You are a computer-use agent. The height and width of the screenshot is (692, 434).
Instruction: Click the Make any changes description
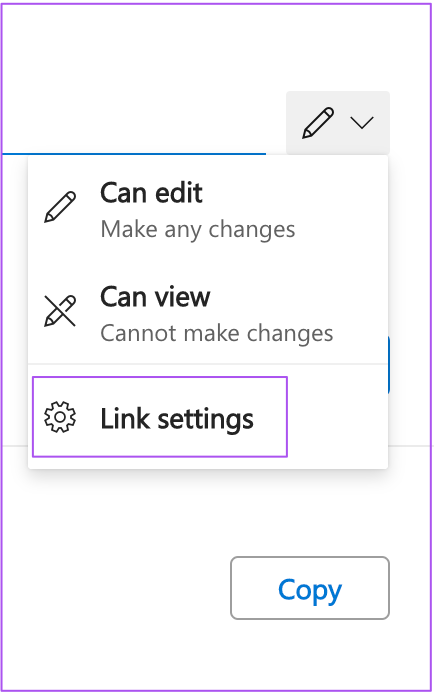198,229
